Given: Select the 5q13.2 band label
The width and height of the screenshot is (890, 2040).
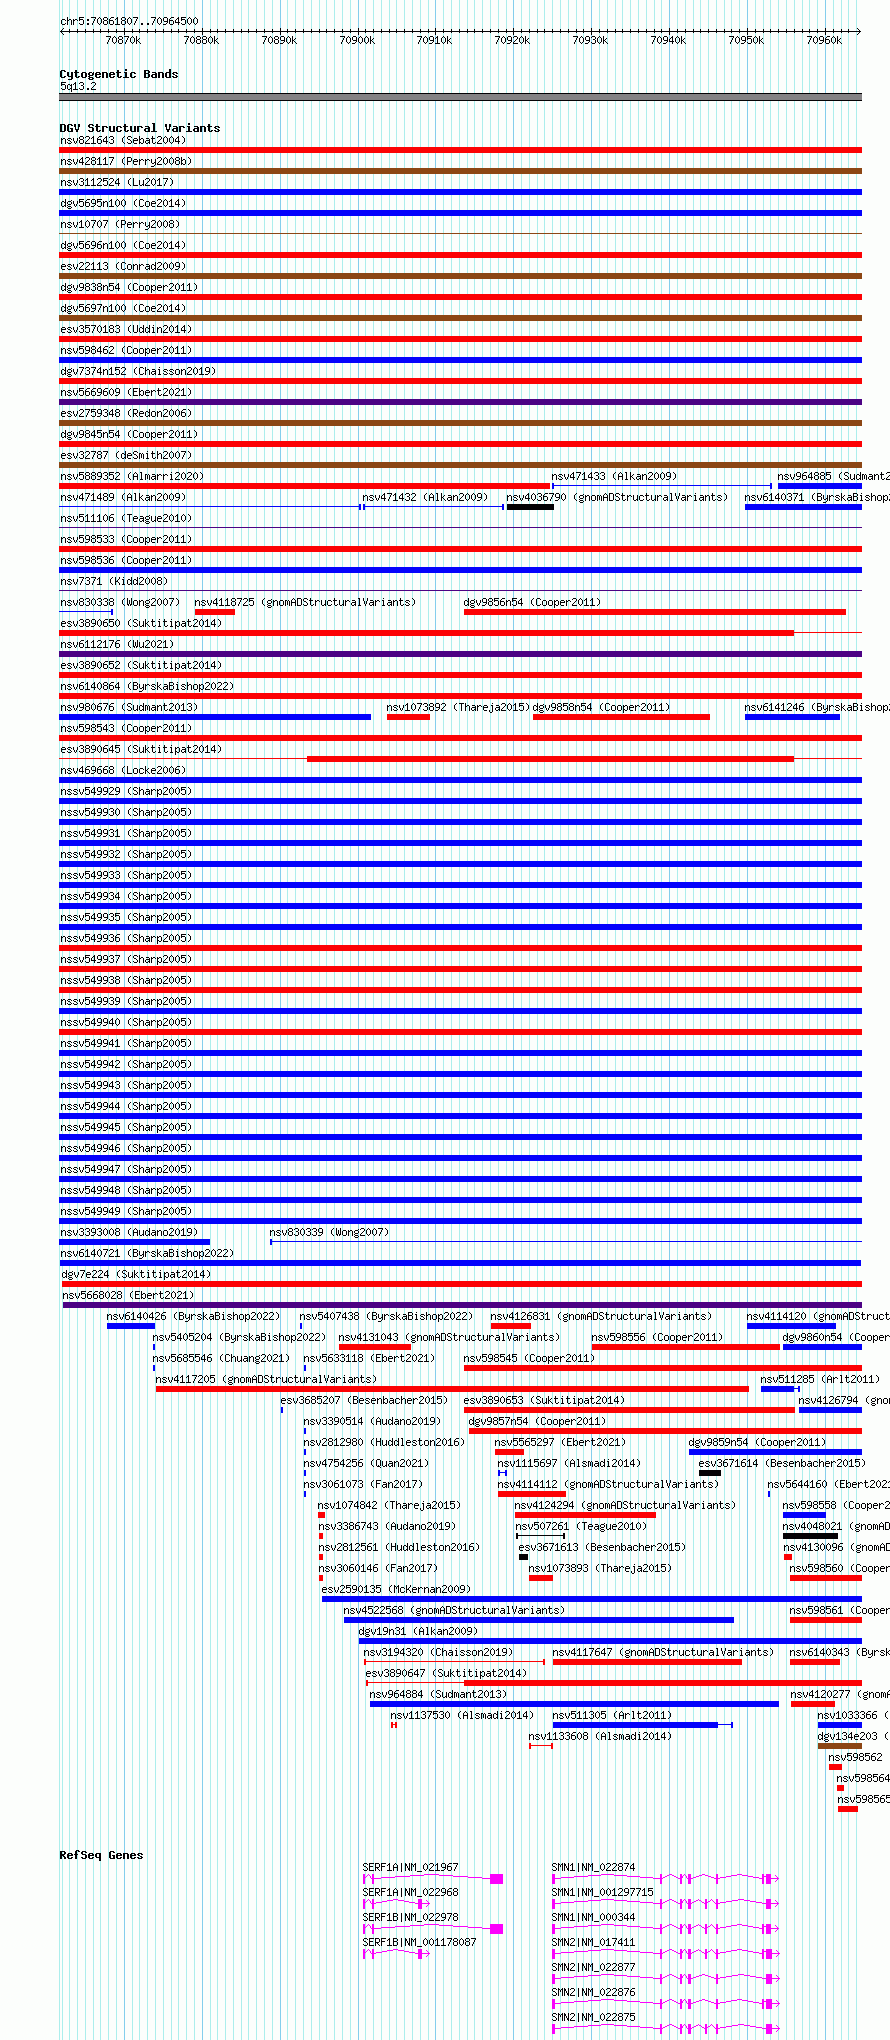Looking at the screenshot, I should click(78, 86).
